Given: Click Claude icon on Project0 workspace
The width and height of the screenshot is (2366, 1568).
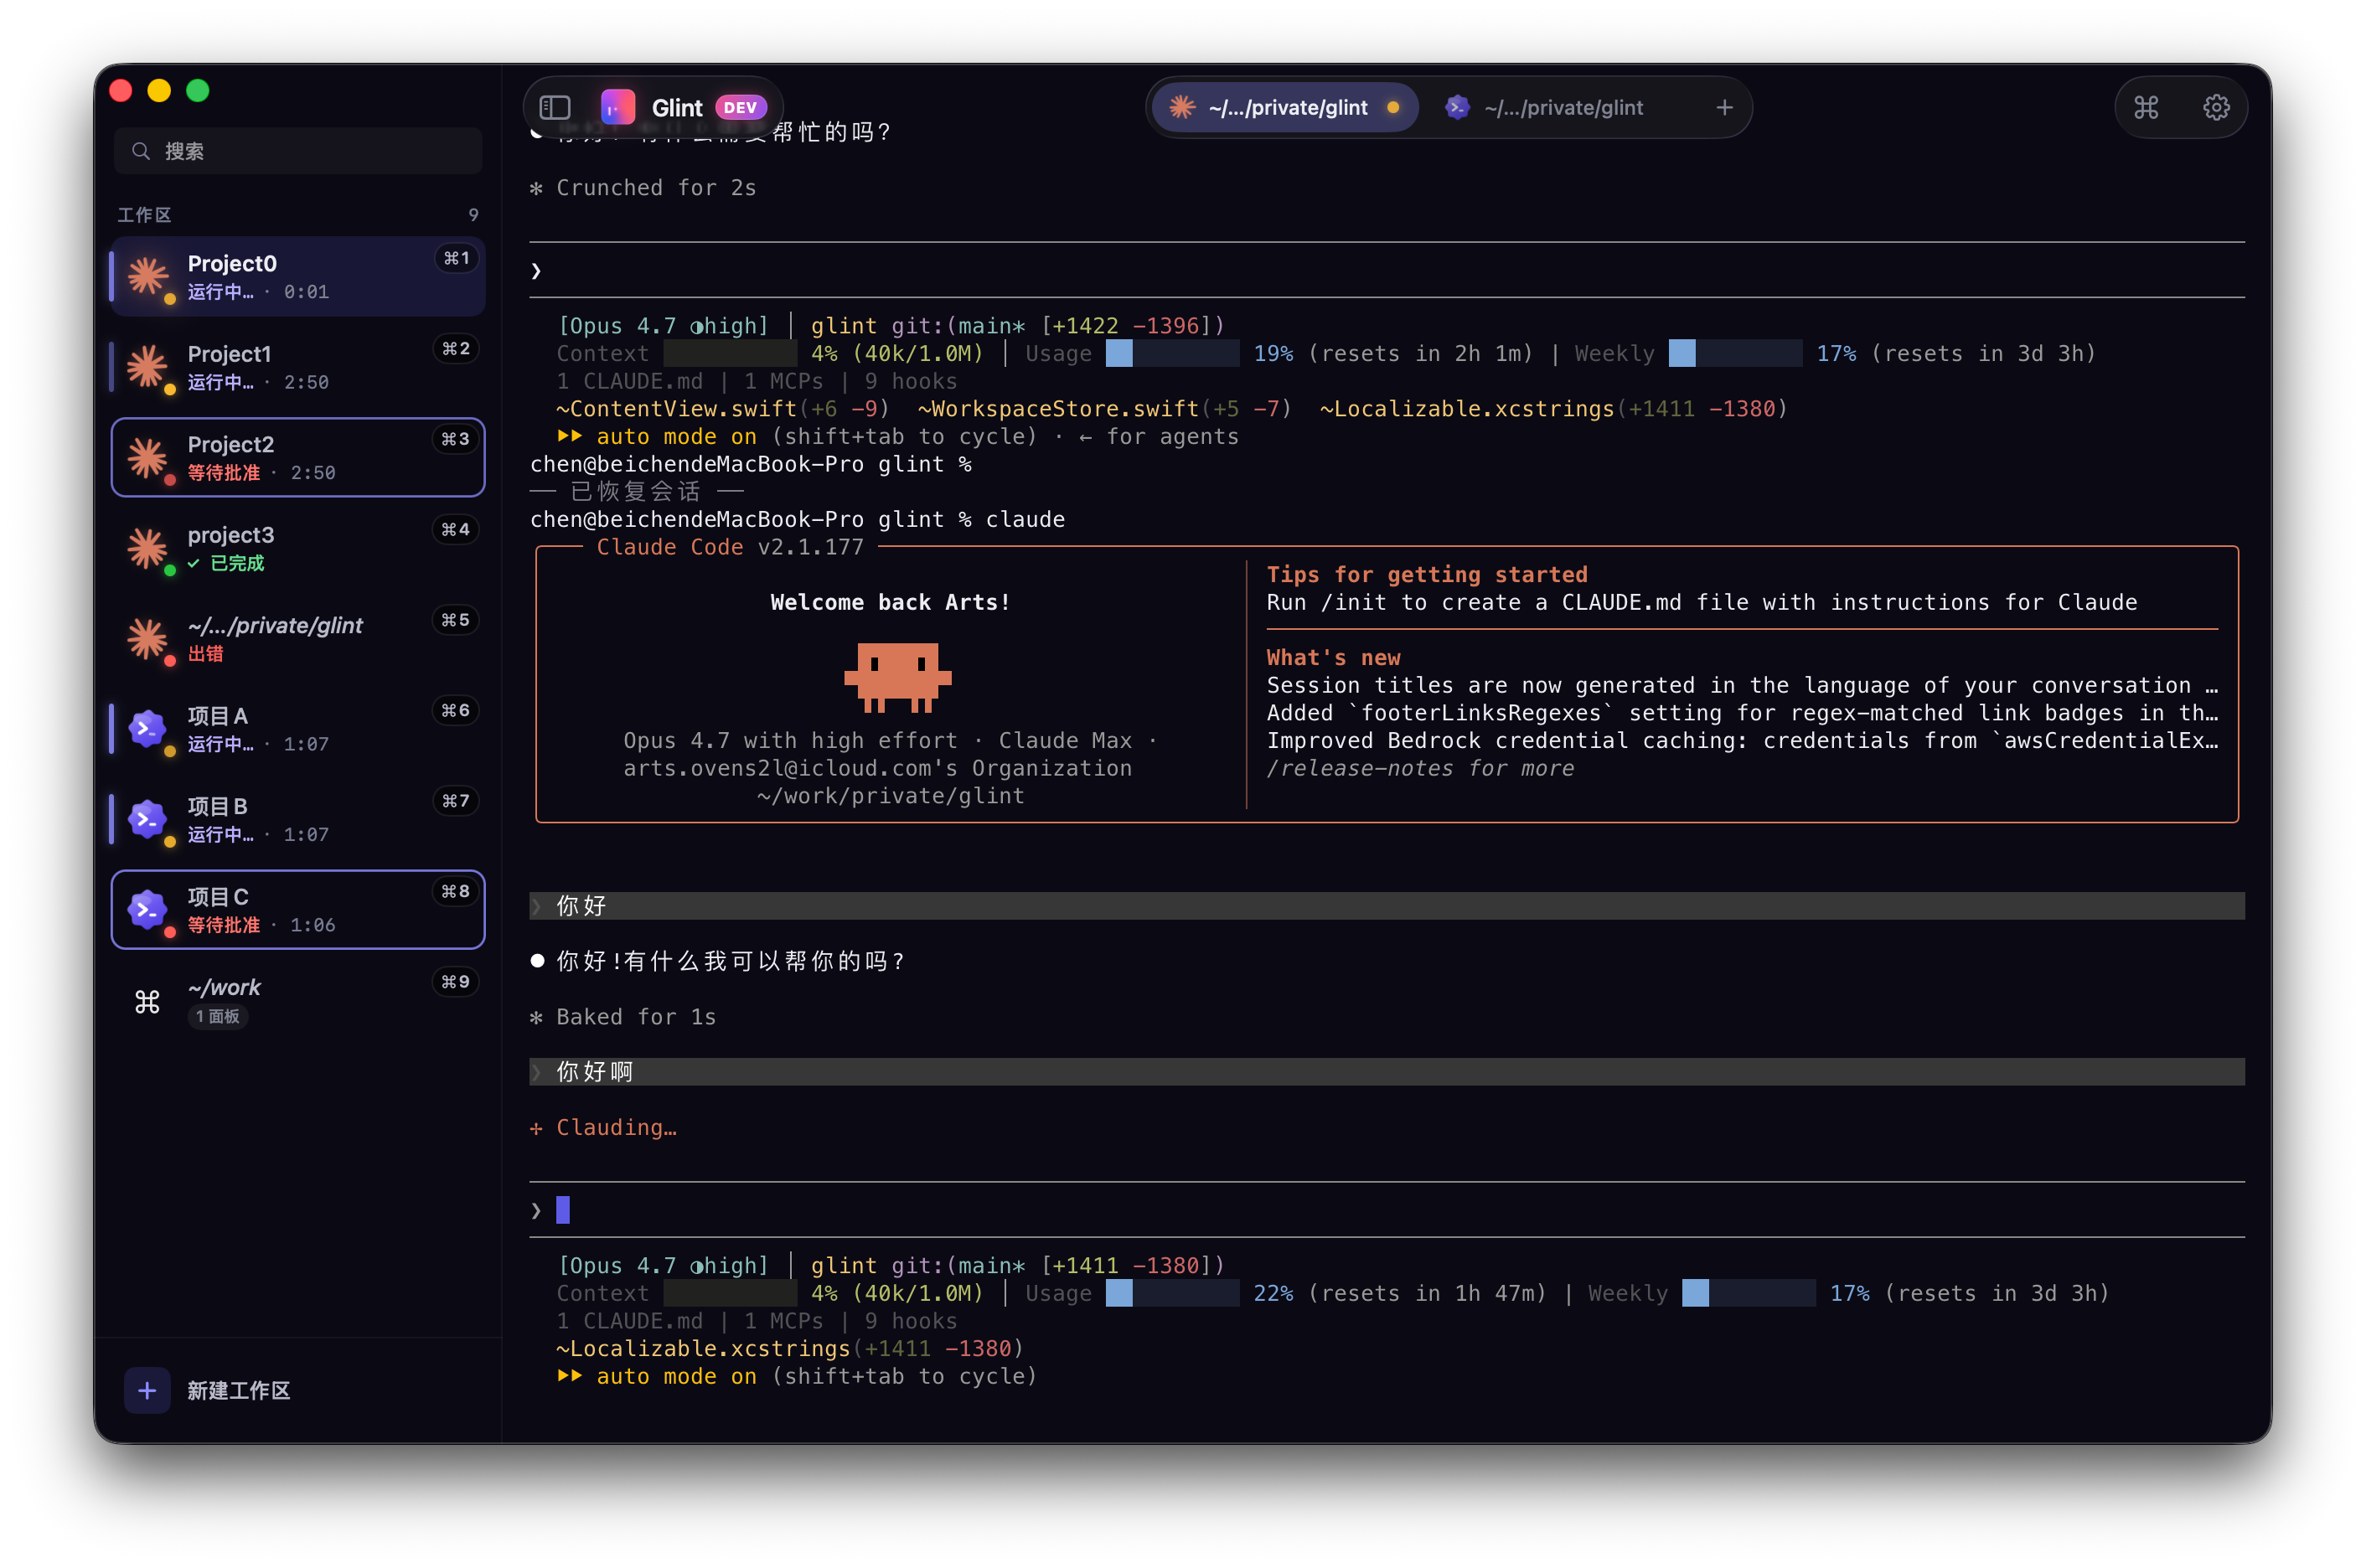Looking at the screenshot, I should (148, 276).
